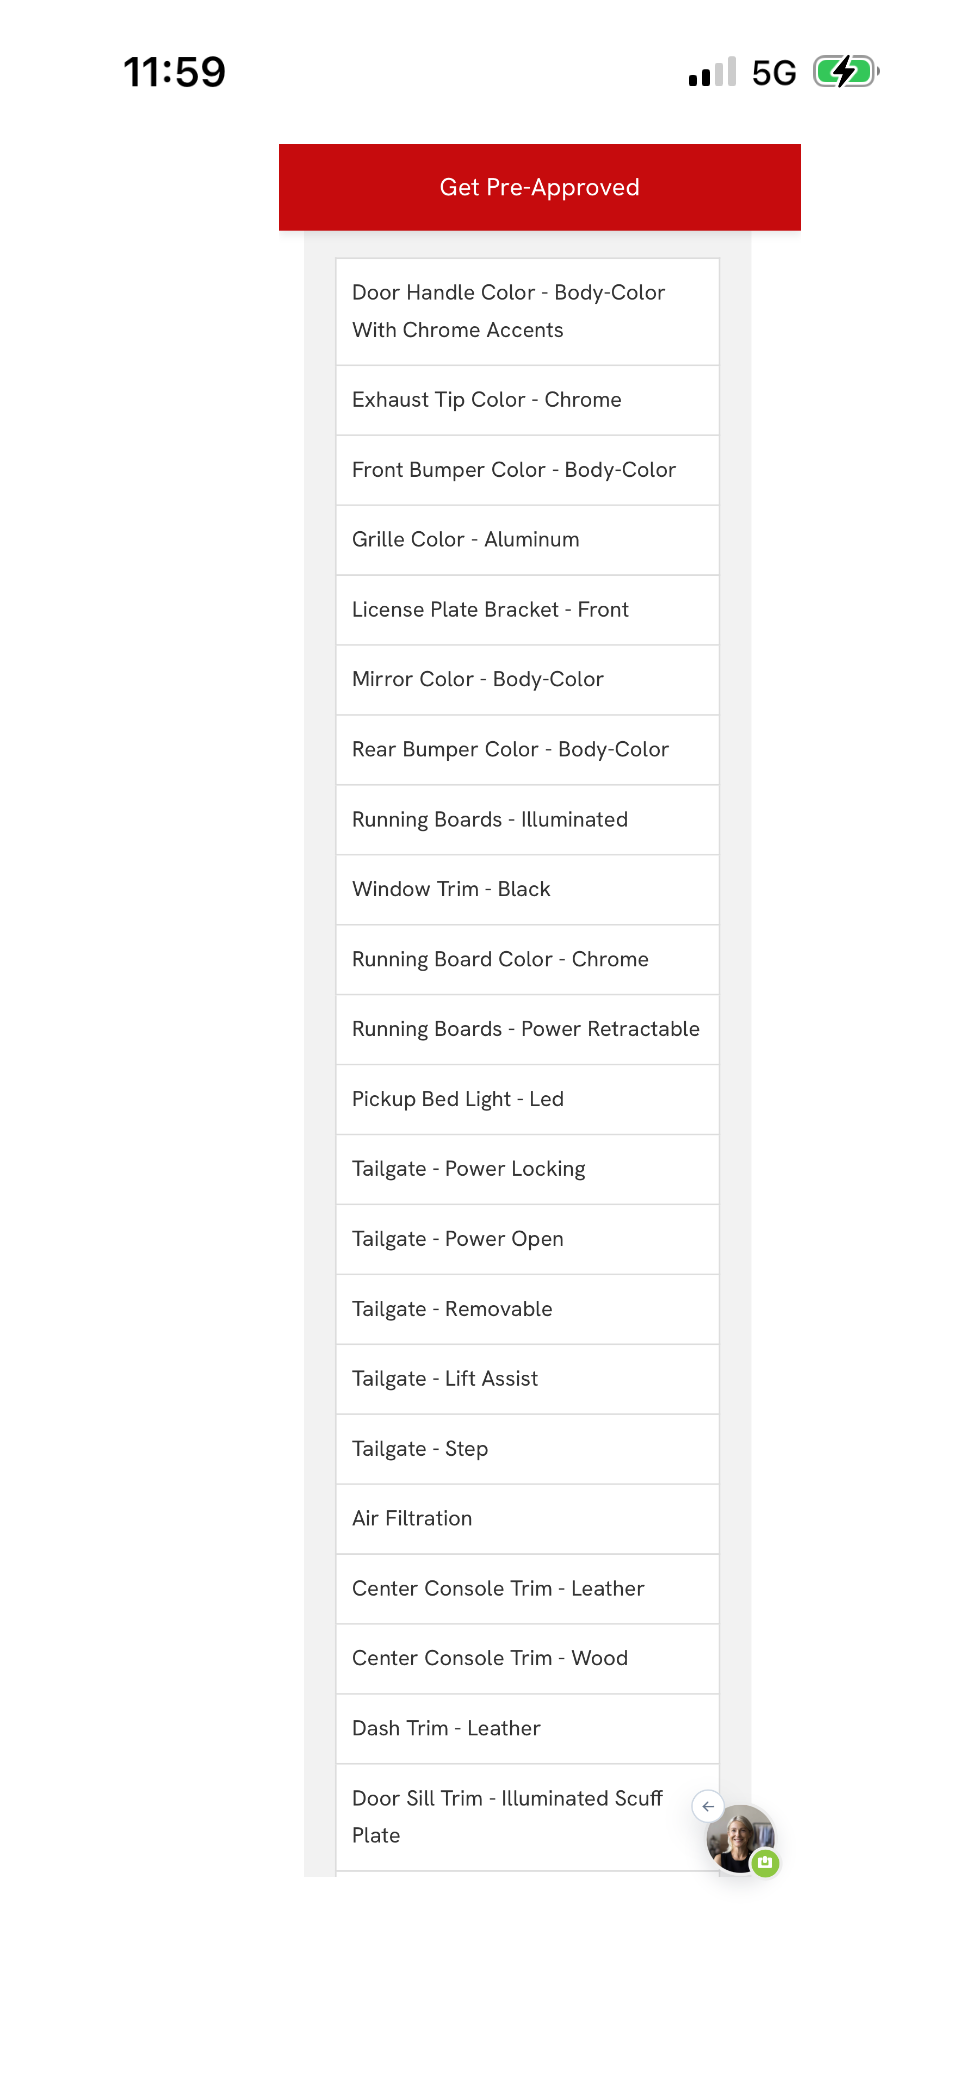960x2079 pixels.
Task: Select Grille Color Aluminum row
Action: pos(527,540)
